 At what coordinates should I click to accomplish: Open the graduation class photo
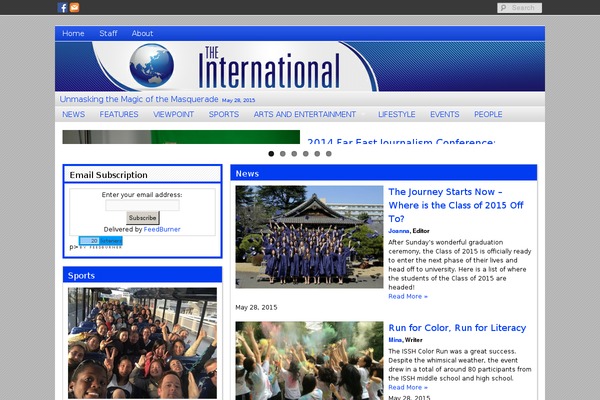pyautogui.click(x=309, y=237)
